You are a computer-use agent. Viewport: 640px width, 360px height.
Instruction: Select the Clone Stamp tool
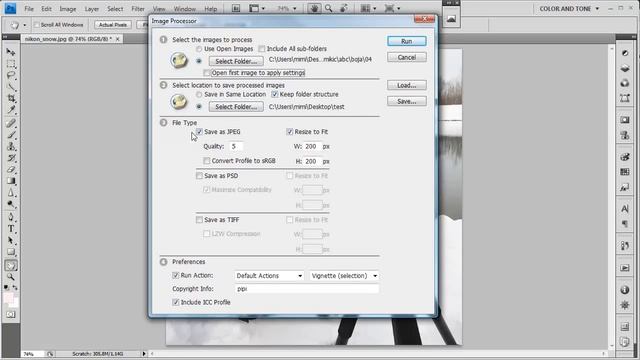(11, 146)
